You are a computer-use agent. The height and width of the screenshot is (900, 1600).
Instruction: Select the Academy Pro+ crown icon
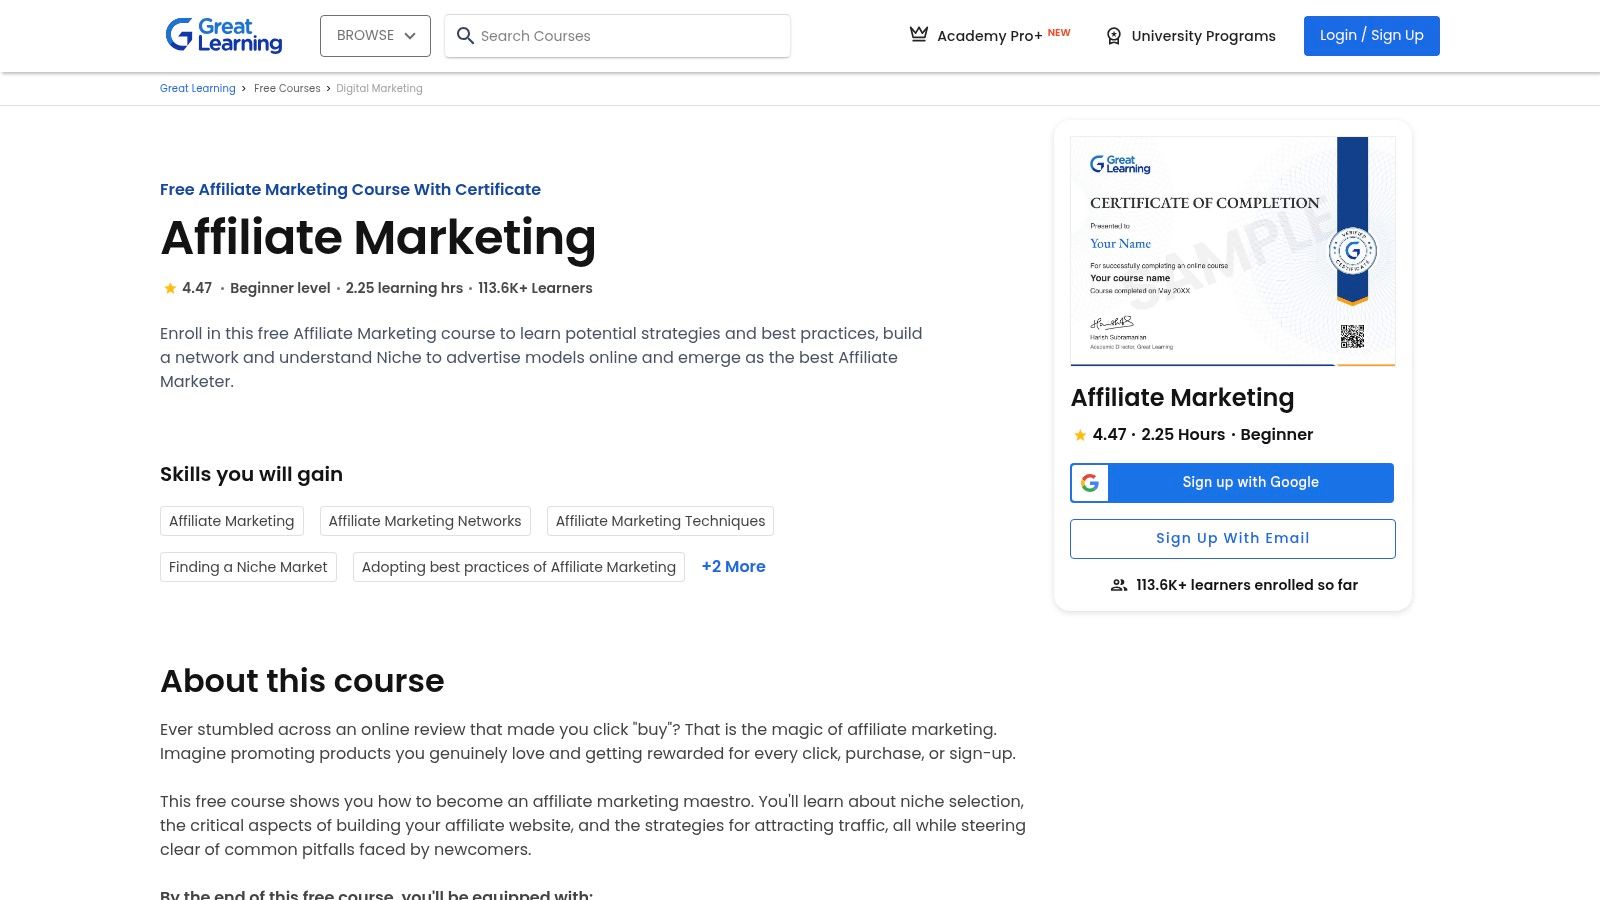(x=918, y=33)
